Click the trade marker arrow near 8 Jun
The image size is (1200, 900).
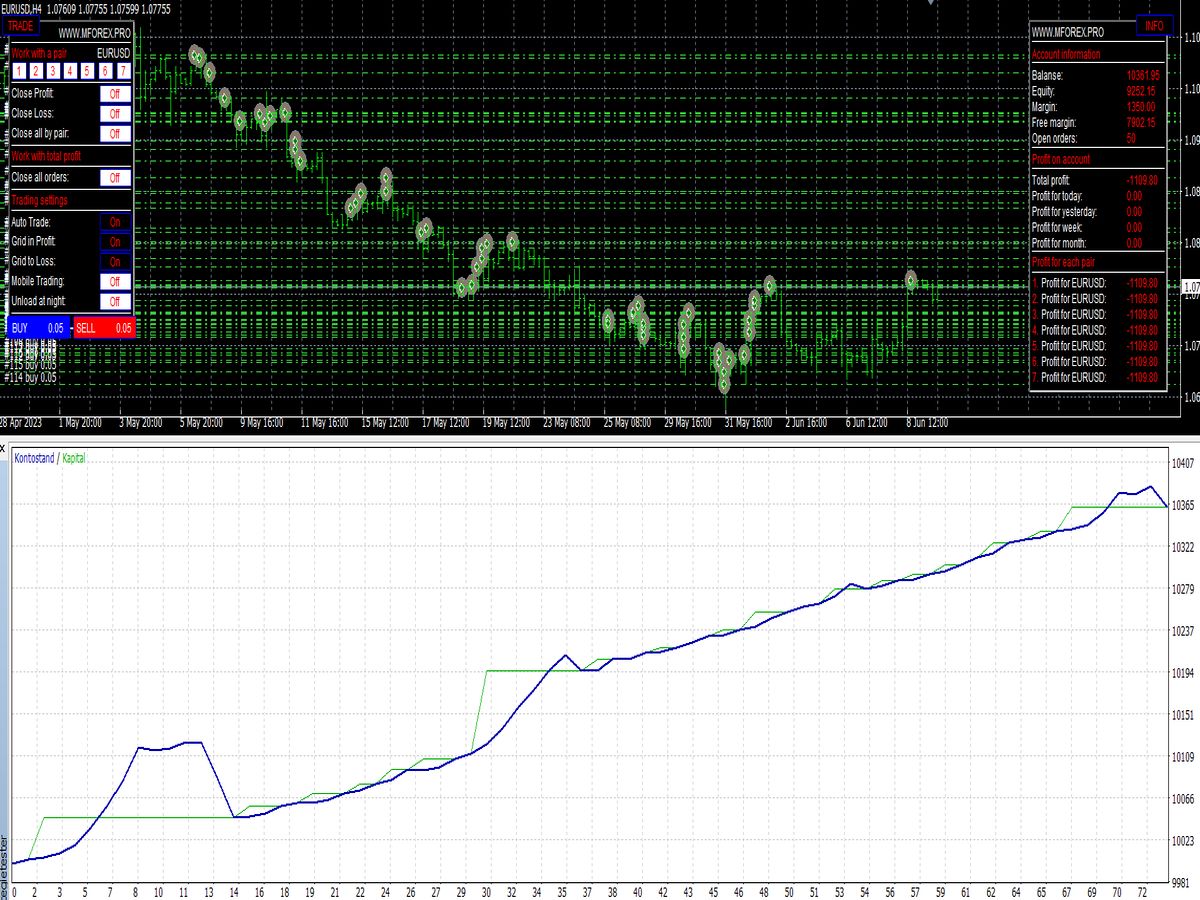[910, 281]
